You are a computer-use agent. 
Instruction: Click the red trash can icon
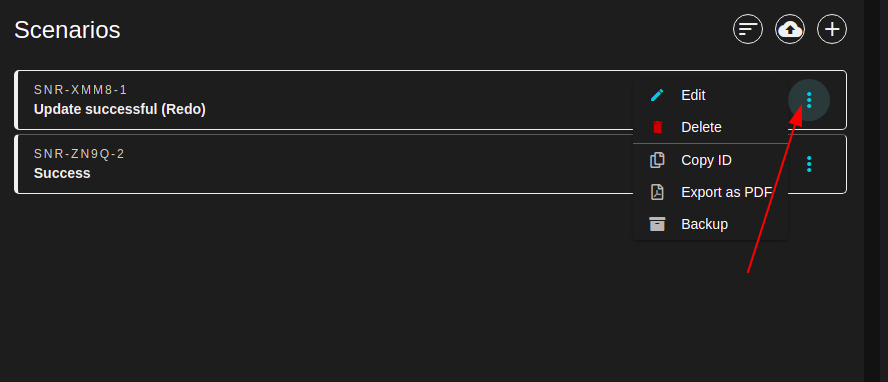(x=657, y=127)
